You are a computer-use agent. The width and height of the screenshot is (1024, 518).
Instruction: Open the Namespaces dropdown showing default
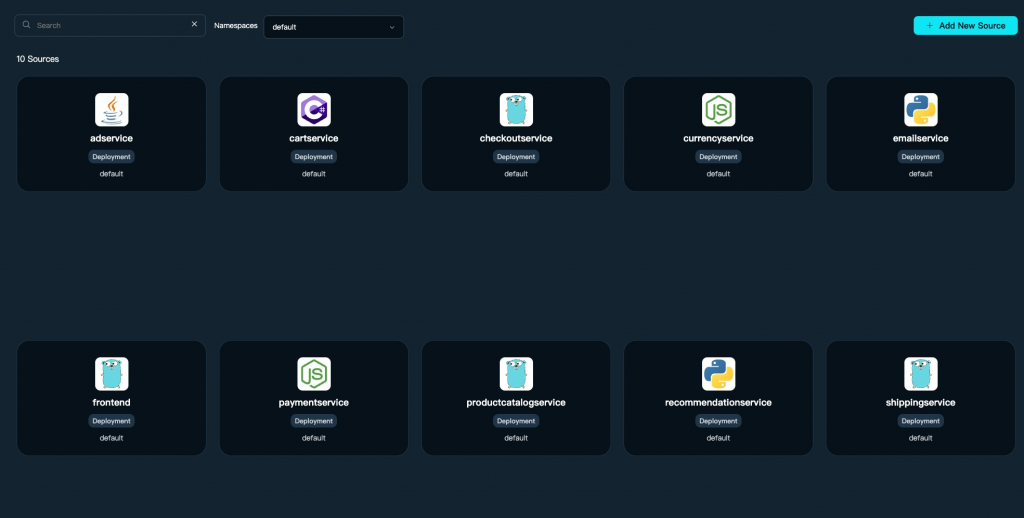(334, 27)
